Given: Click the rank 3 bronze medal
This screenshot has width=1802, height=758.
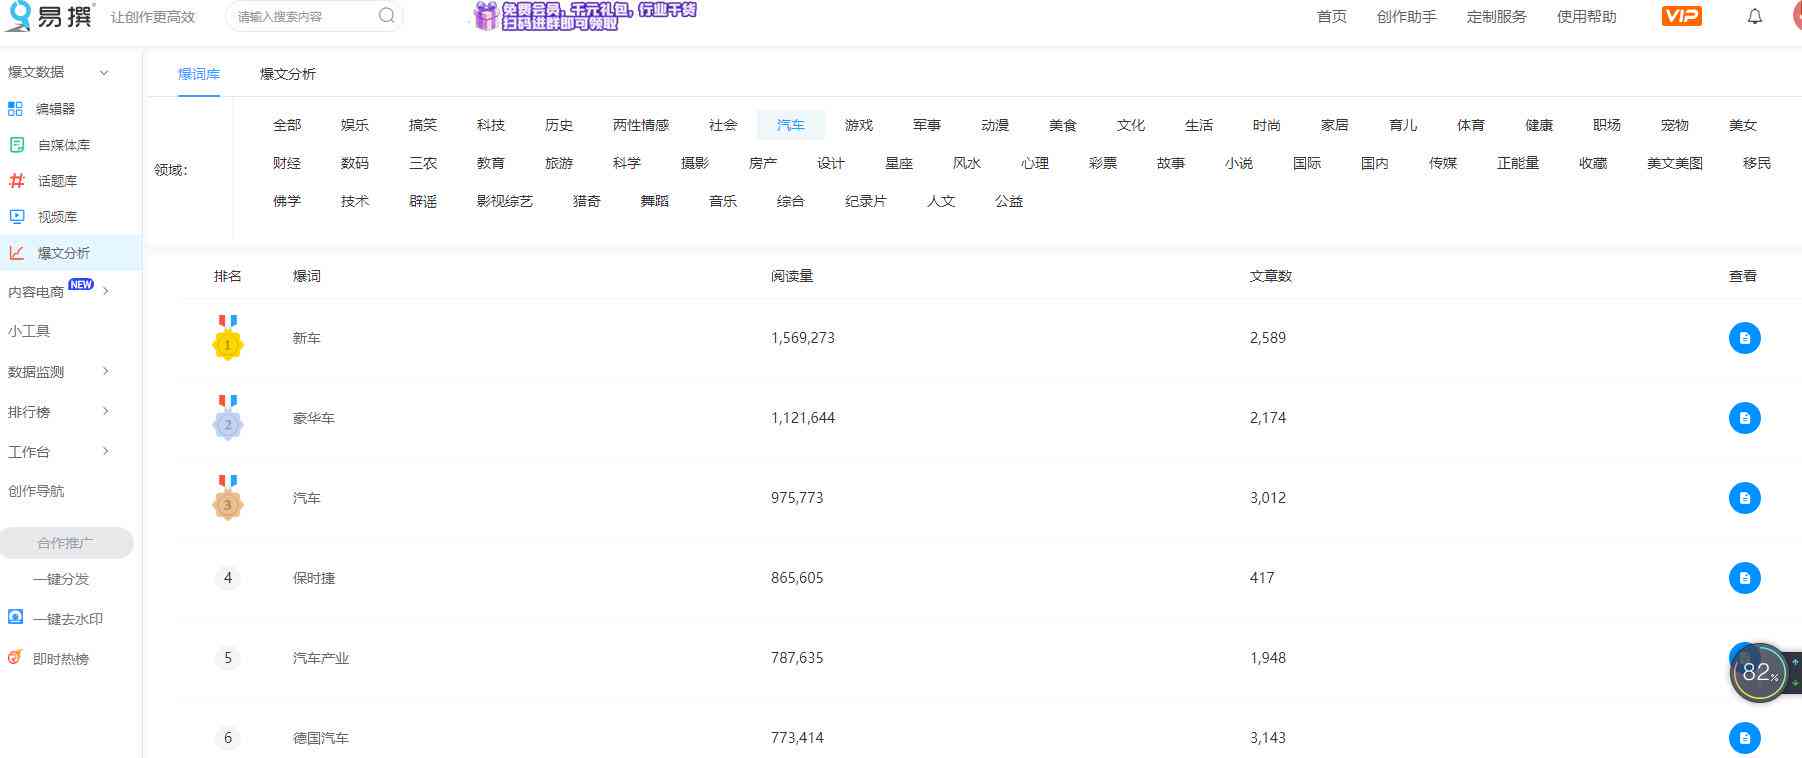Looking at the screenshot, I should [x=228, y=497].
